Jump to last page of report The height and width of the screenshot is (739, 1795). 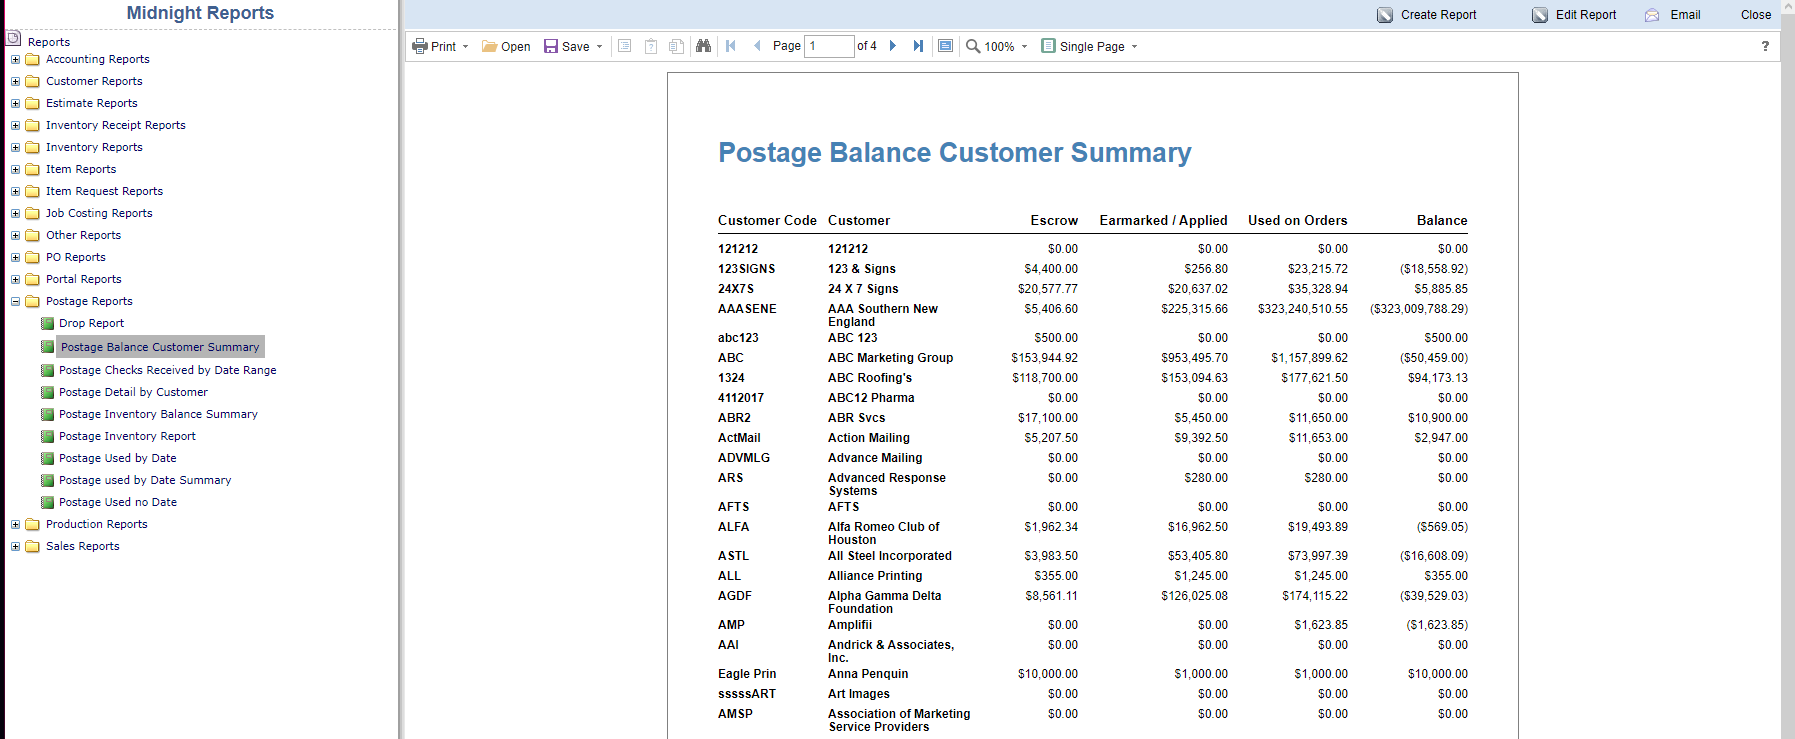pyautogui.click(x=918, y=46)
